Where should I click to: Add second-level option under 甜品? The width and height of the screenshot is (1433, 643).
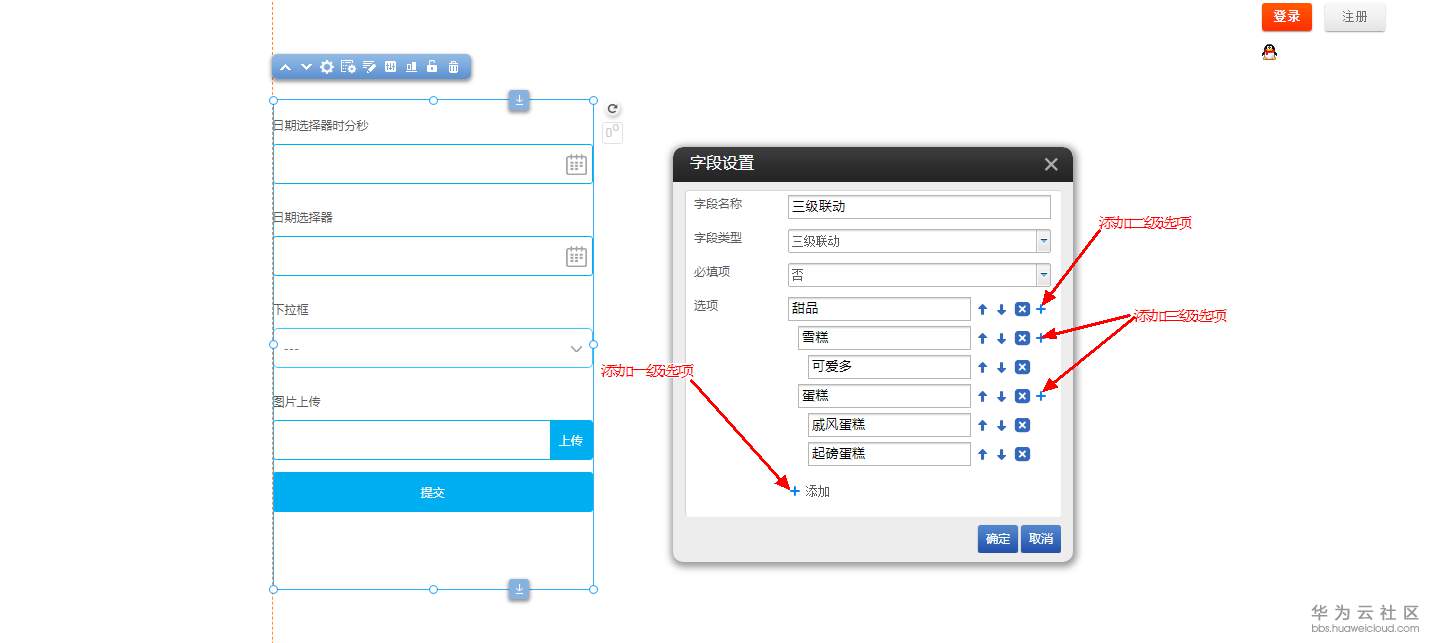point(1041,309)
